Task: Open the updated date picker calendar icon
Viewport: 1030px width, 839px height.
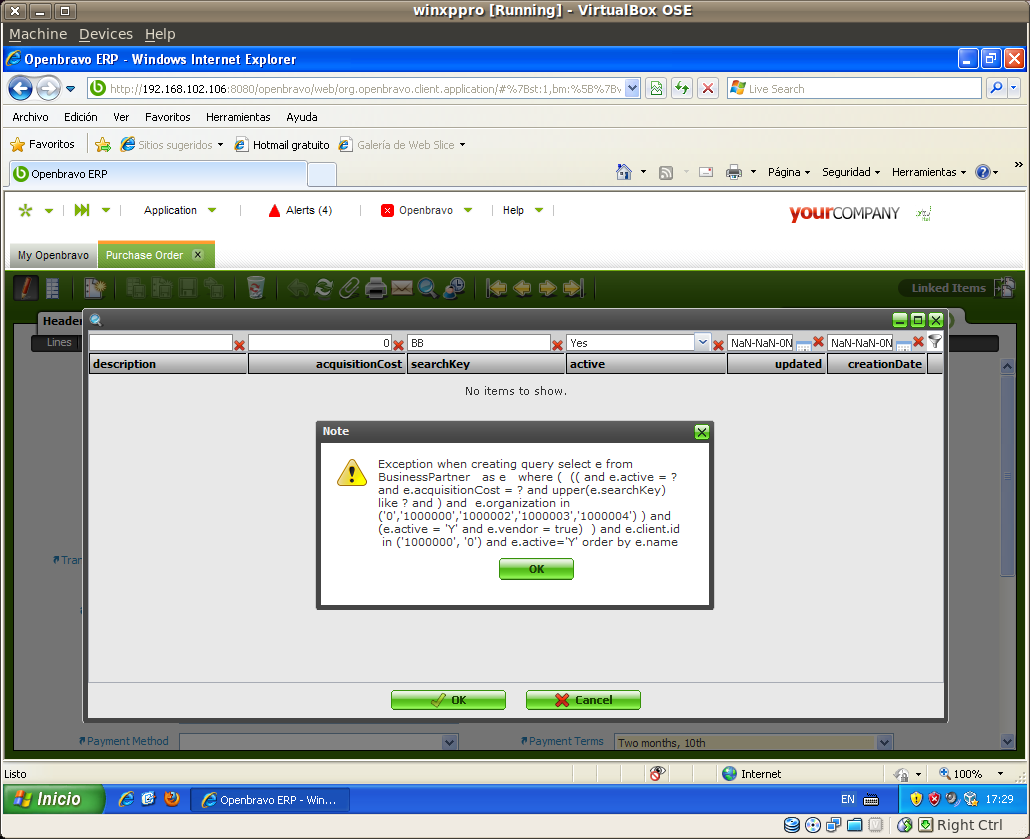Action: coord(803,344)
